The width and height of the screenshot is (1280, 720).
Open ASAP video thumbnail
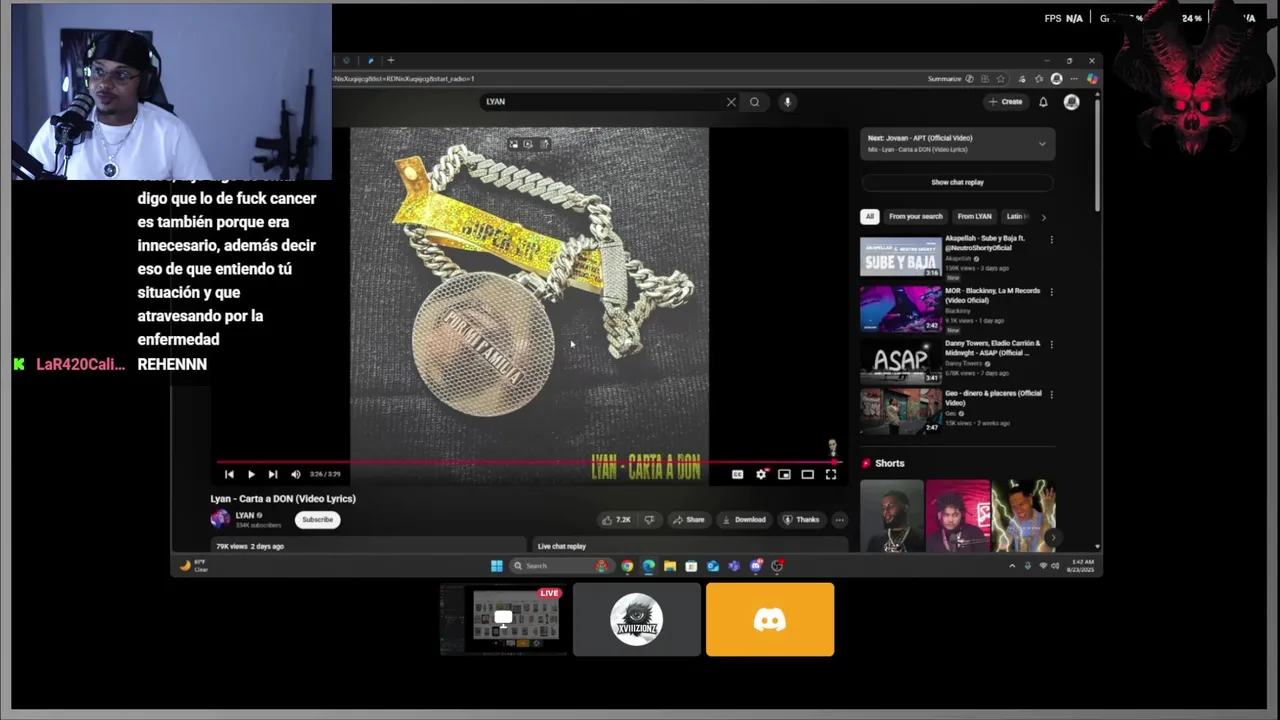pos(901,361)
